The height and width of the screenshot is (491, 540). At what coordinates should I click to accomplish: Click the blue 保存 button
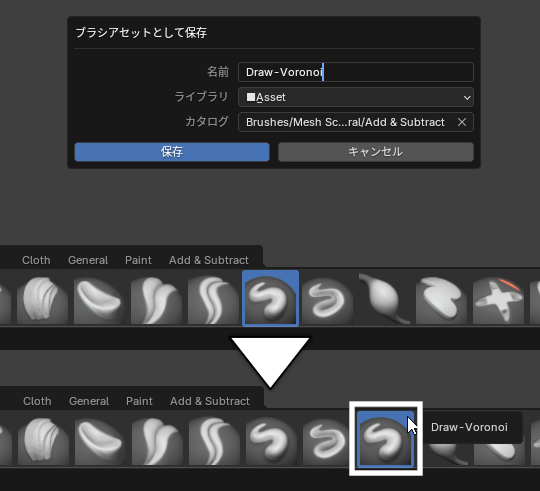[x=172, y=152]
